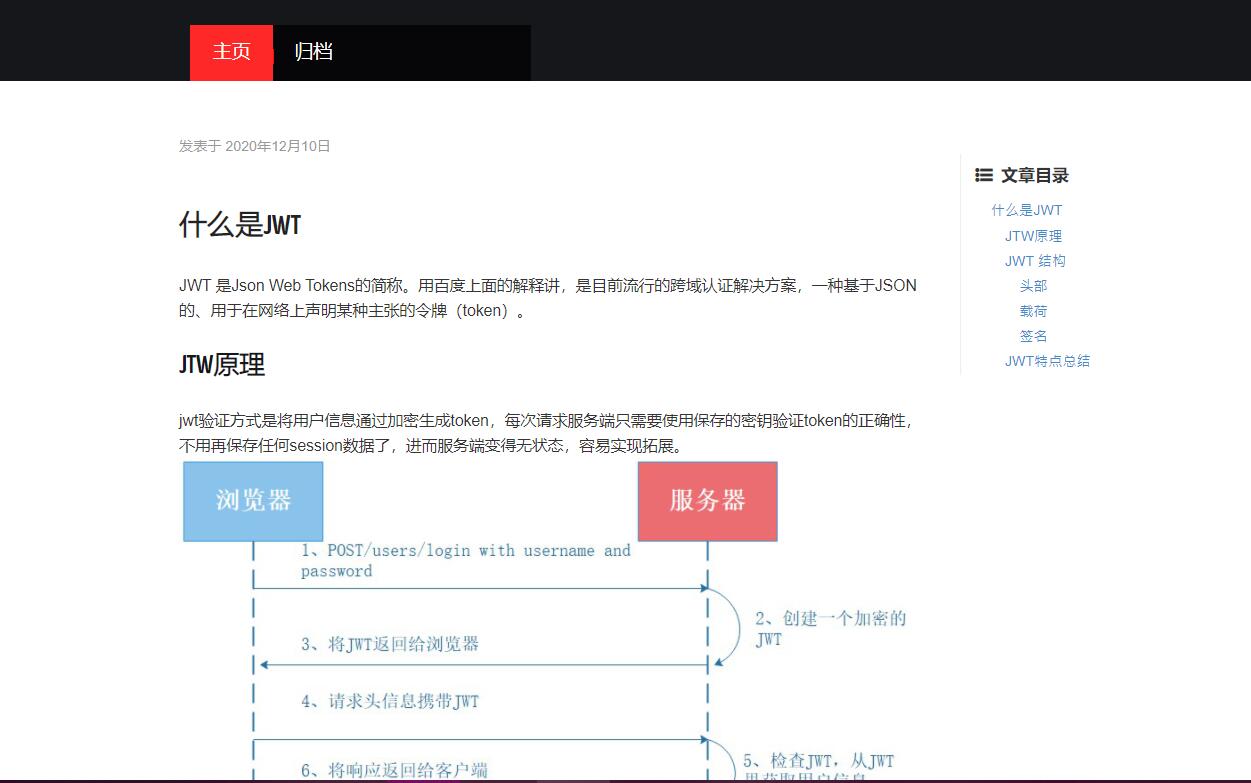This screenshot has height=783, width=1251.
Task: Click the red 服务器 box in the diagram
Action: (707, 501)
